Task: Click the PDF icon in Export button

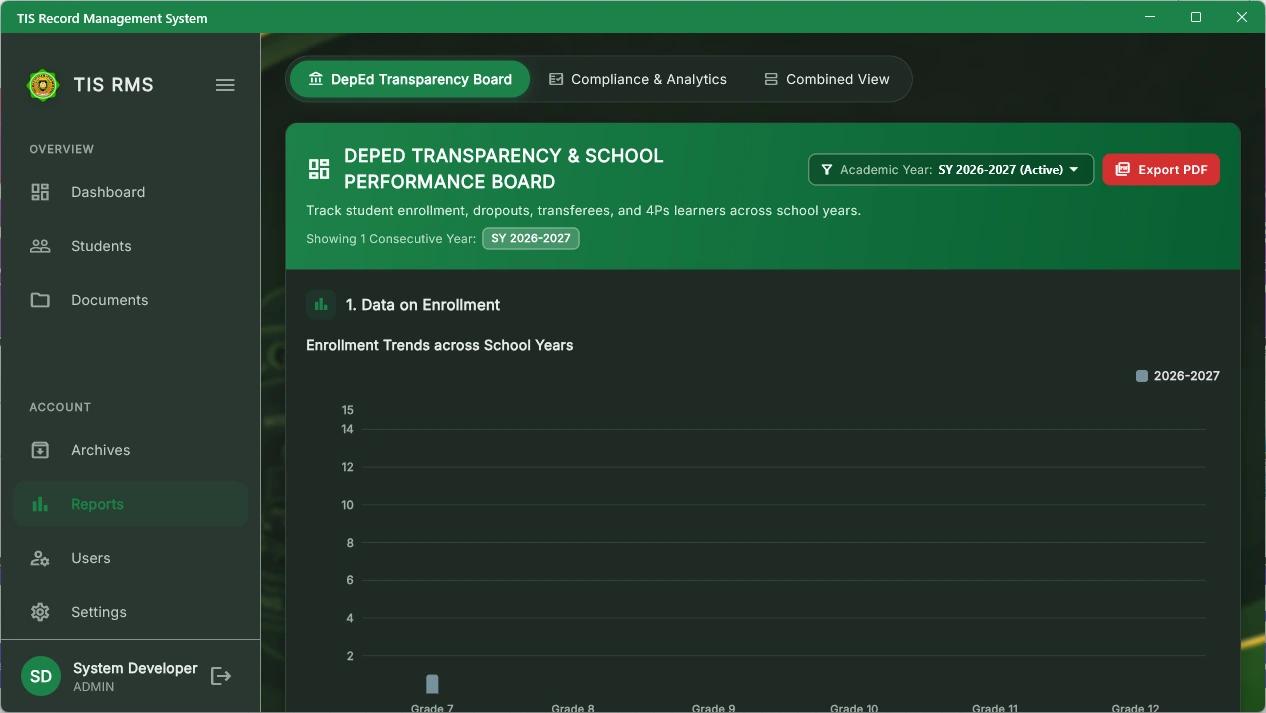Action: point(1122,170)
